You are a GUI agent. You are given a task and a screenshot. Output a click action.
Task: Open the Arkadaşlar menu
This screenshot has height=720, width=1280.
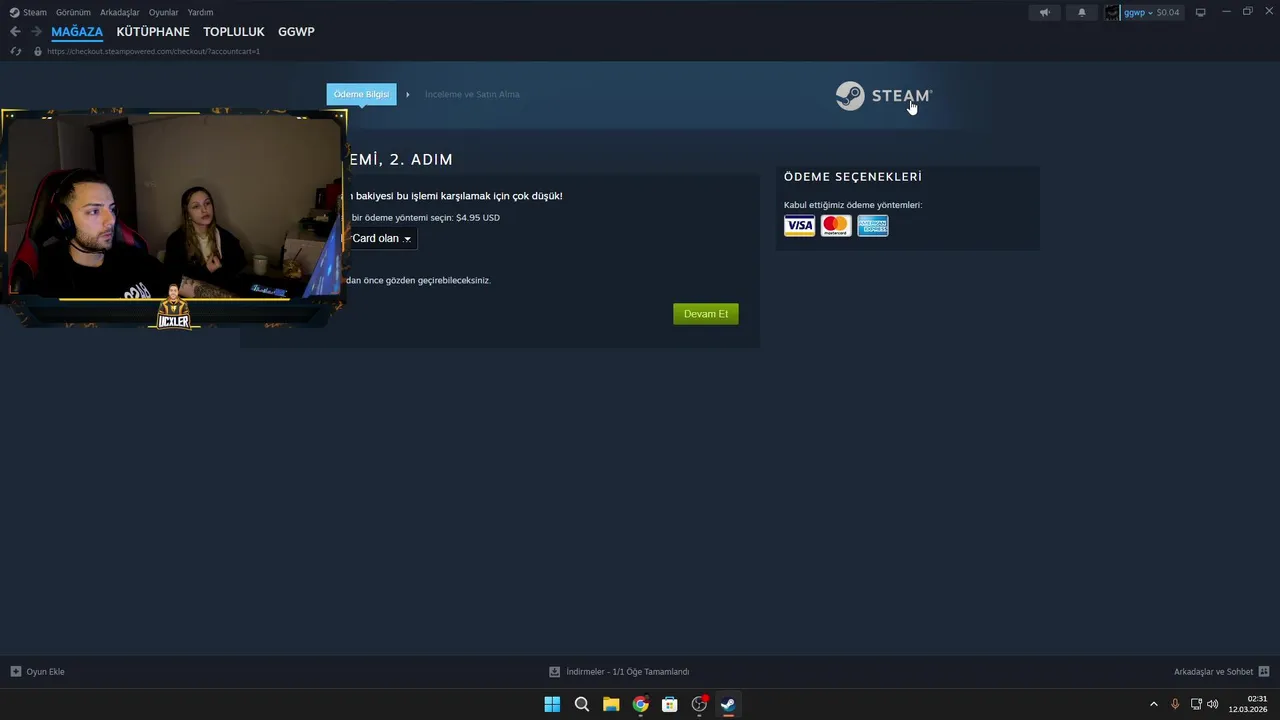[x=120, y=12]
